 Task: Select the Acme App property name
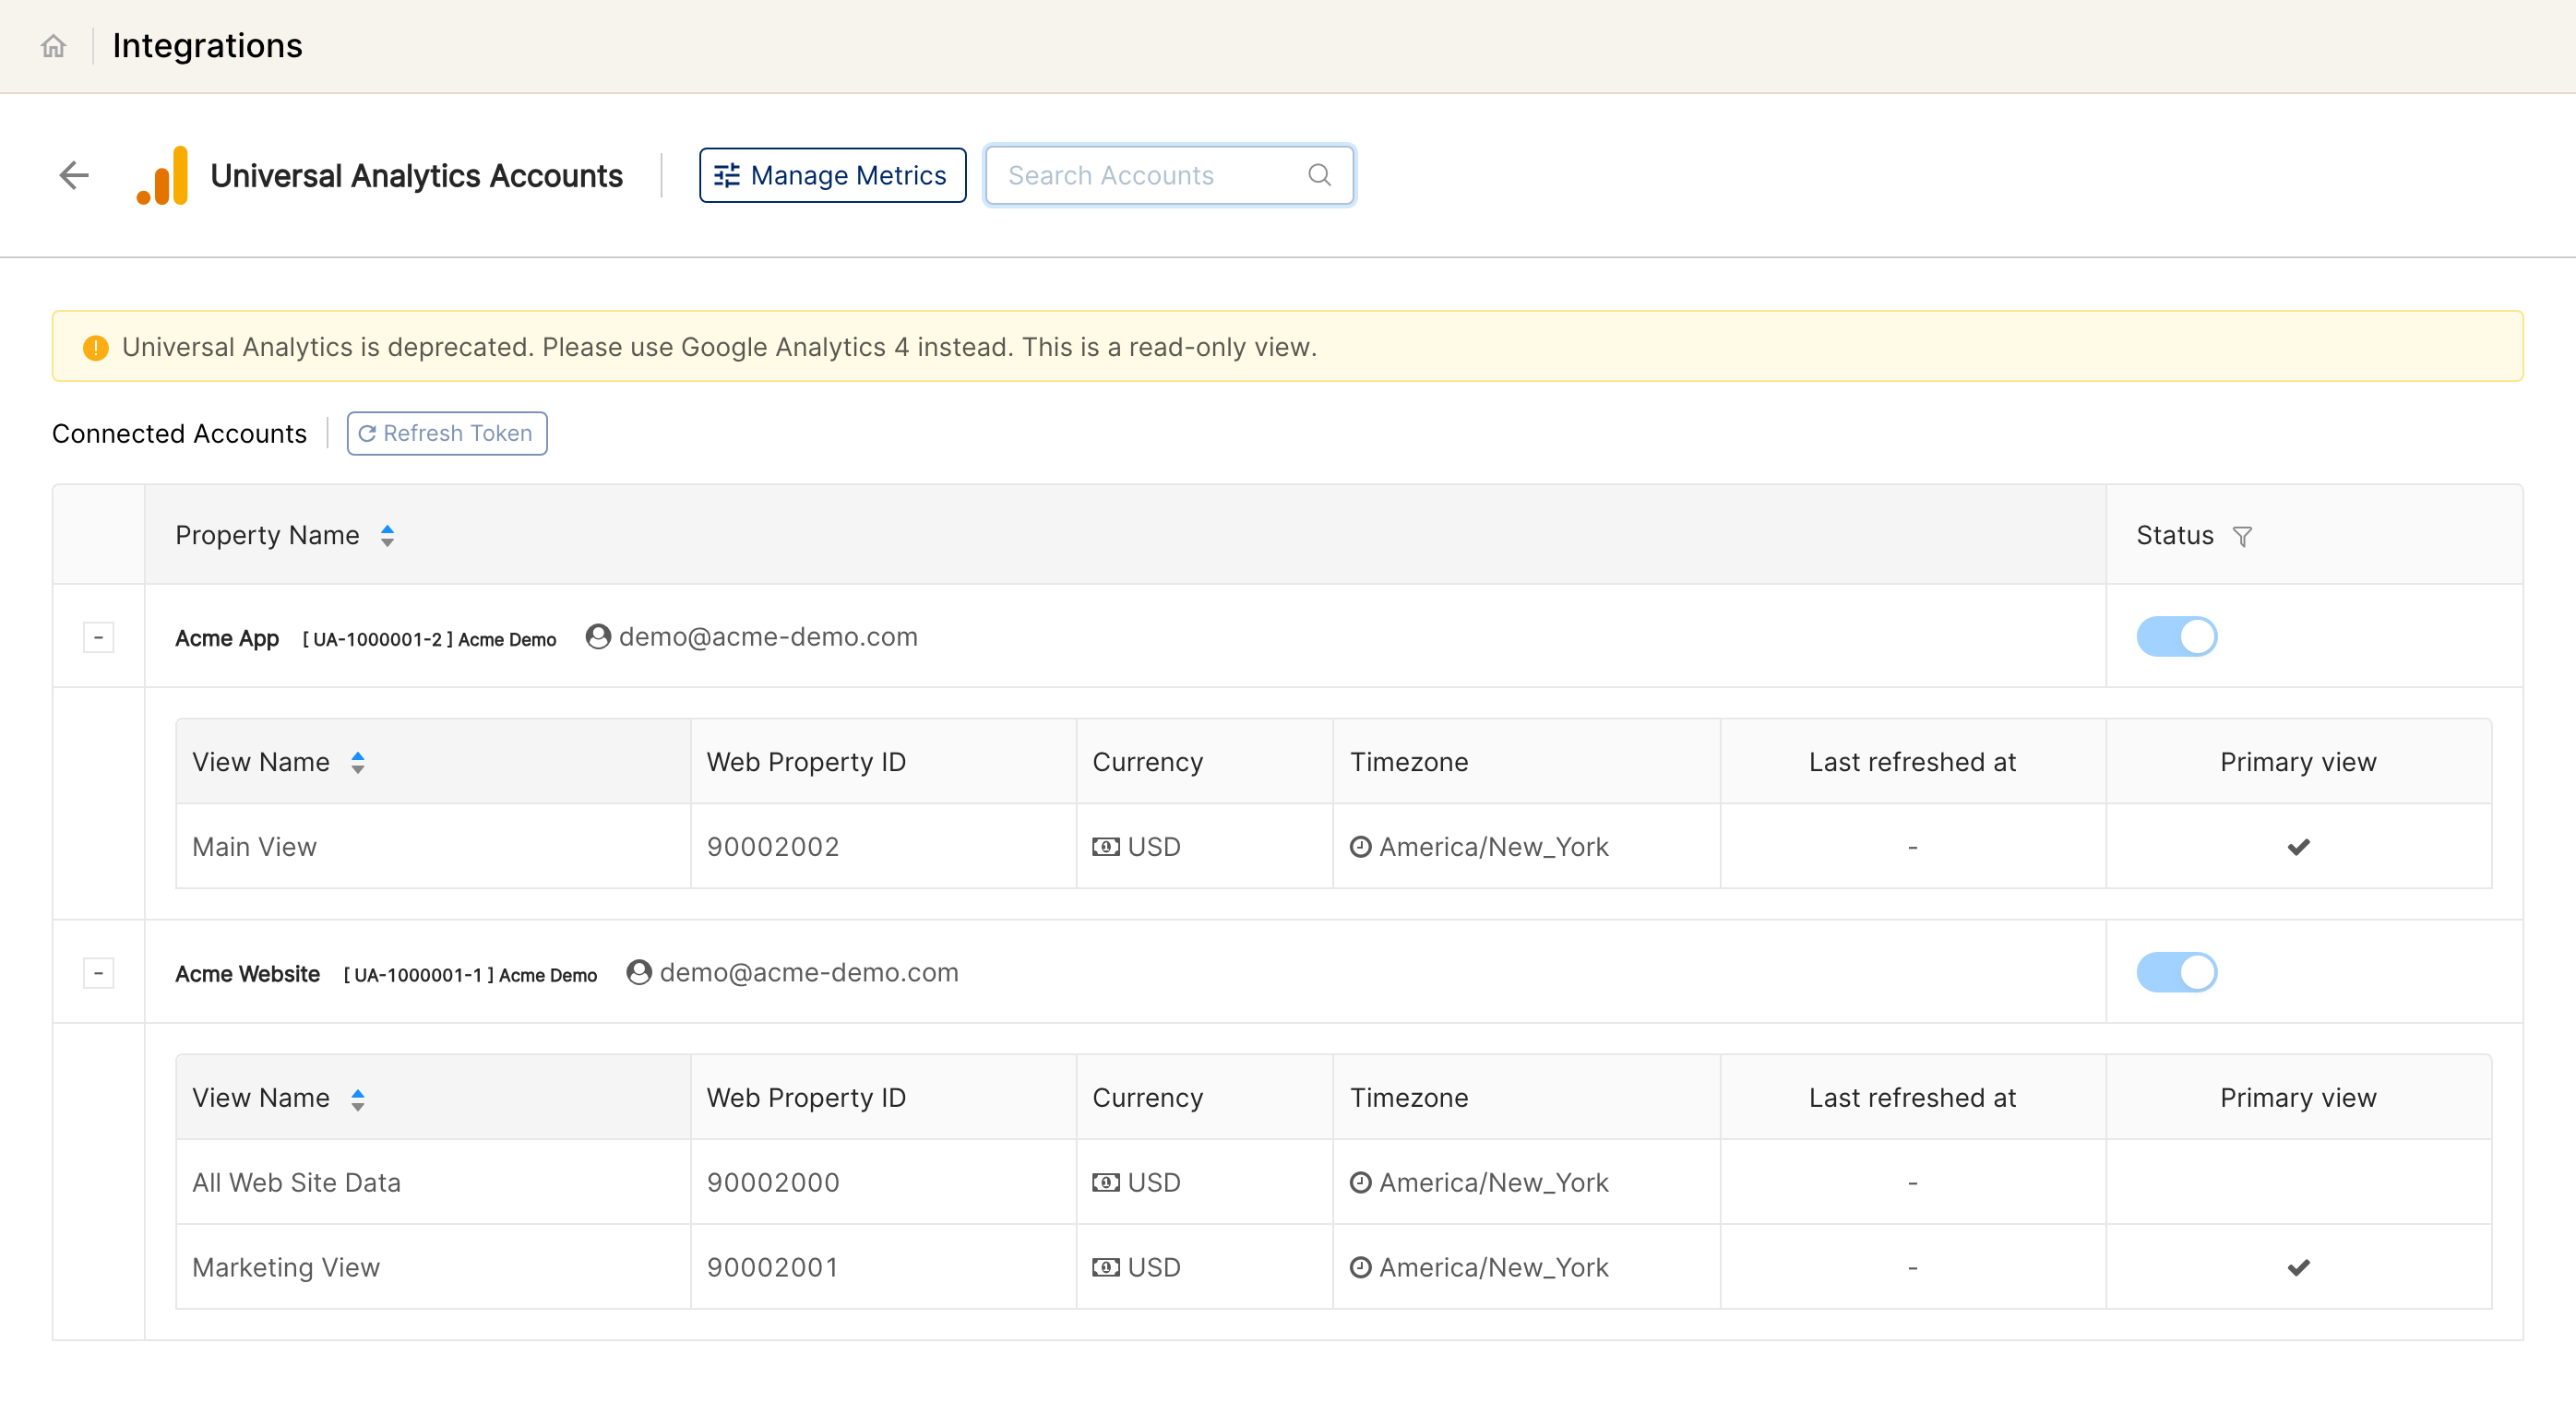click(x=227, y=638)
